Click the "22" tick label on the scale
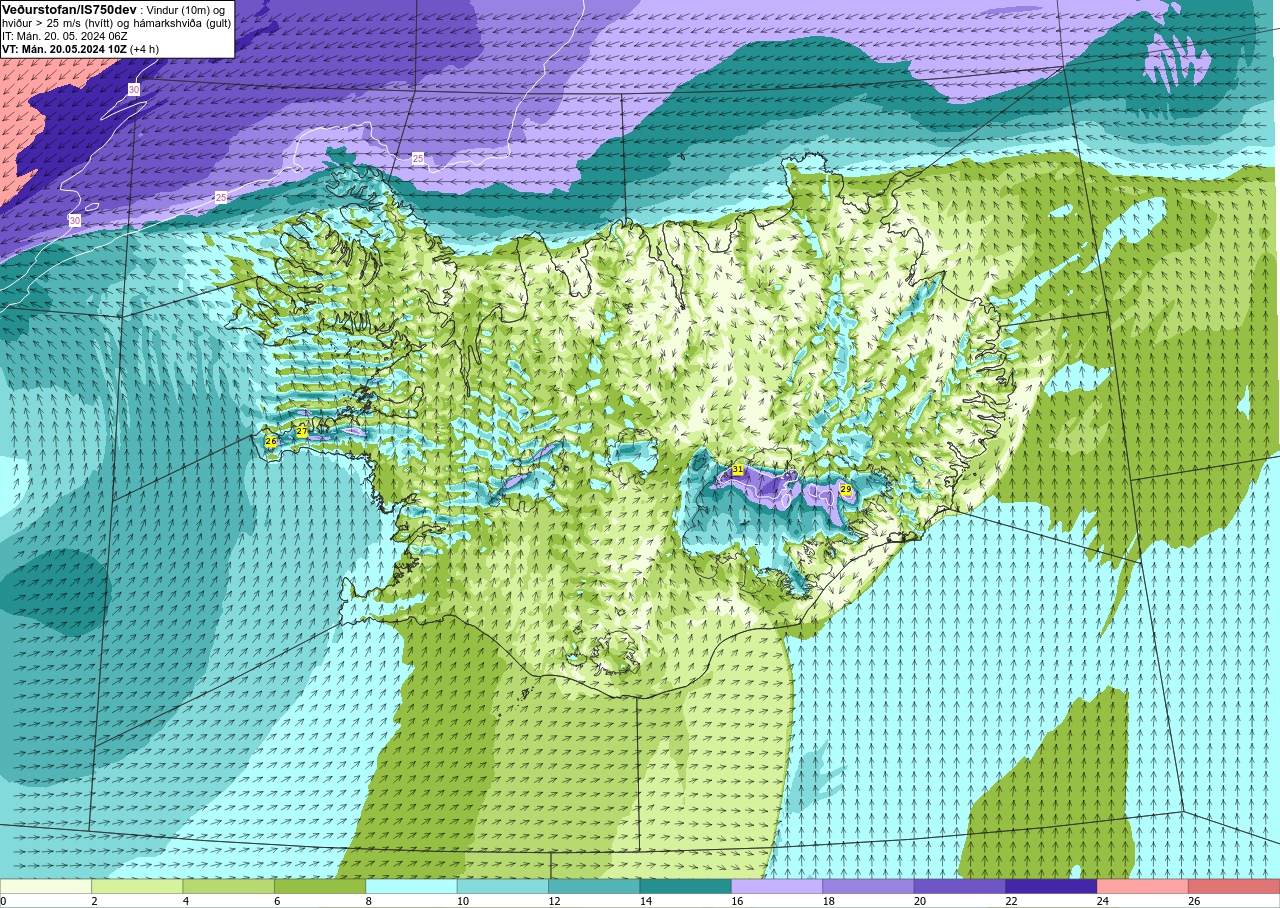The width and height of the screenshot is (1280, 908). (1012, 901)
